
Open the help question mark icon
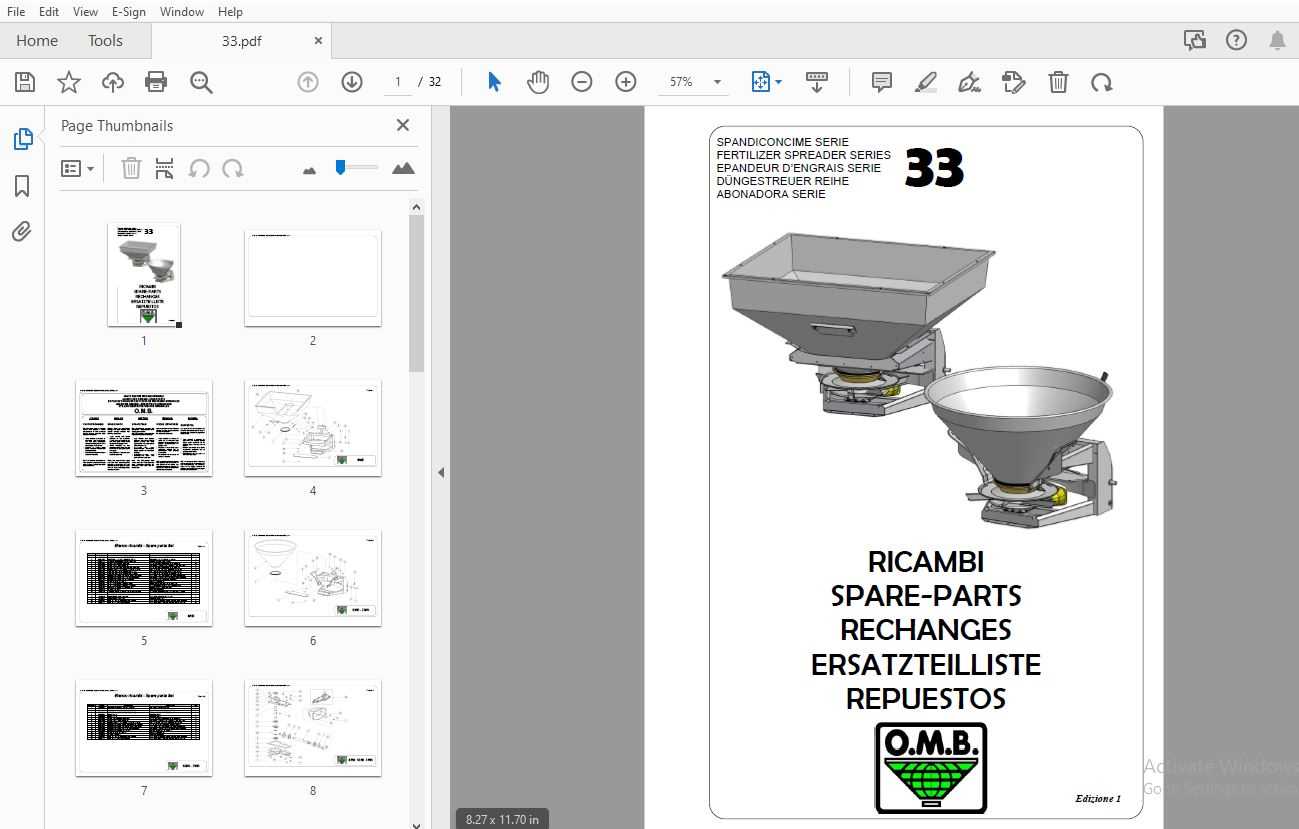(1237, 41)
